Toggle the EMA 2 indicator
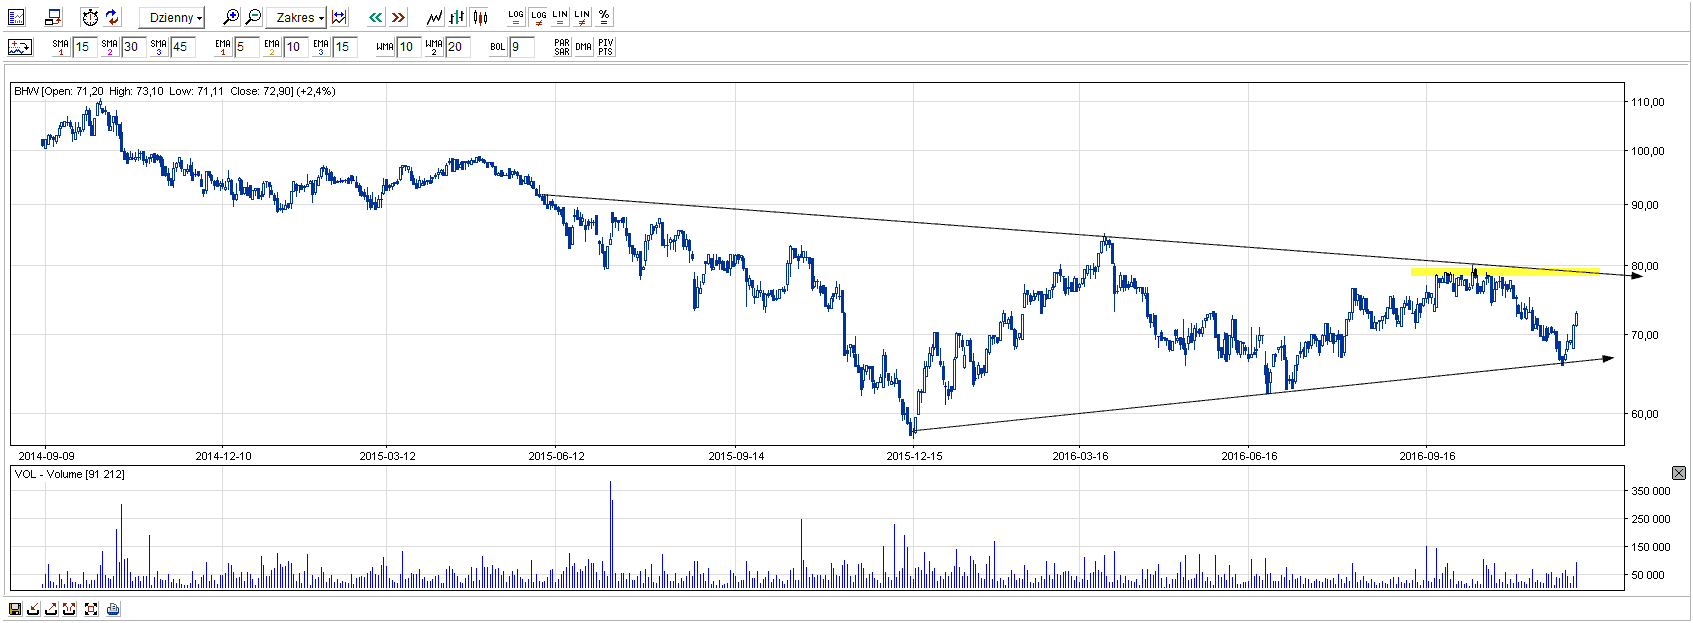The height and width of the screenshot is (623, 1693). pos(272,47)
